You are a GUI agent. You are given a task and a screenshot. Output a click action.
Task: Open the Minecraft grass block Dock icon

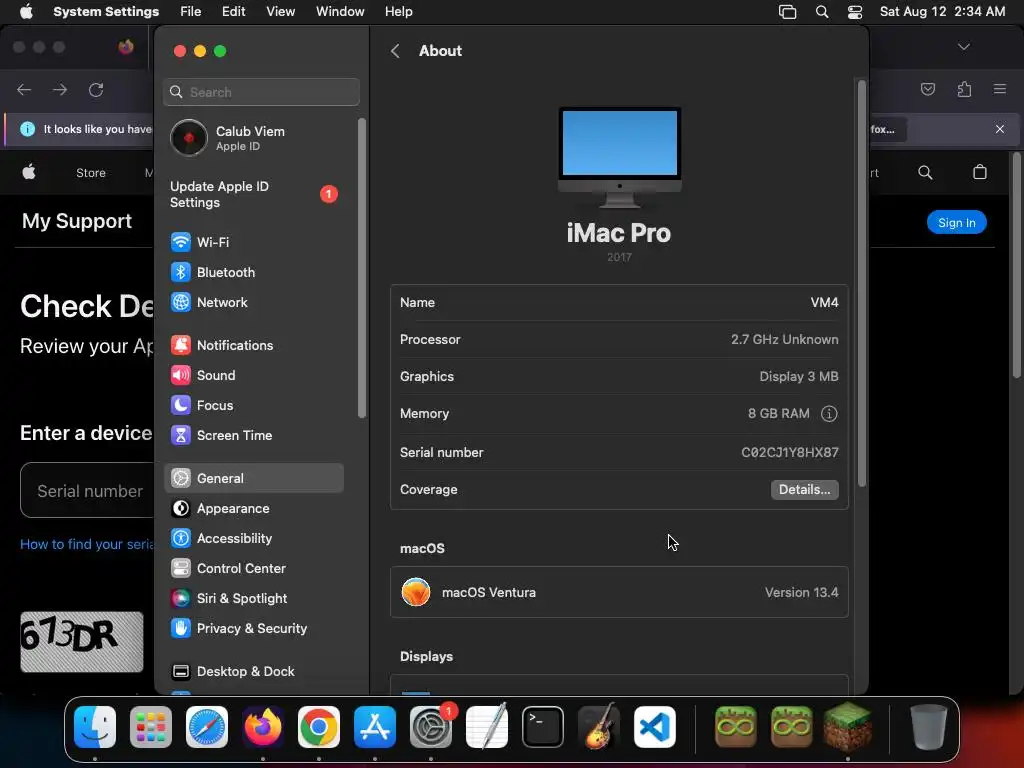(x=848, y=727)
